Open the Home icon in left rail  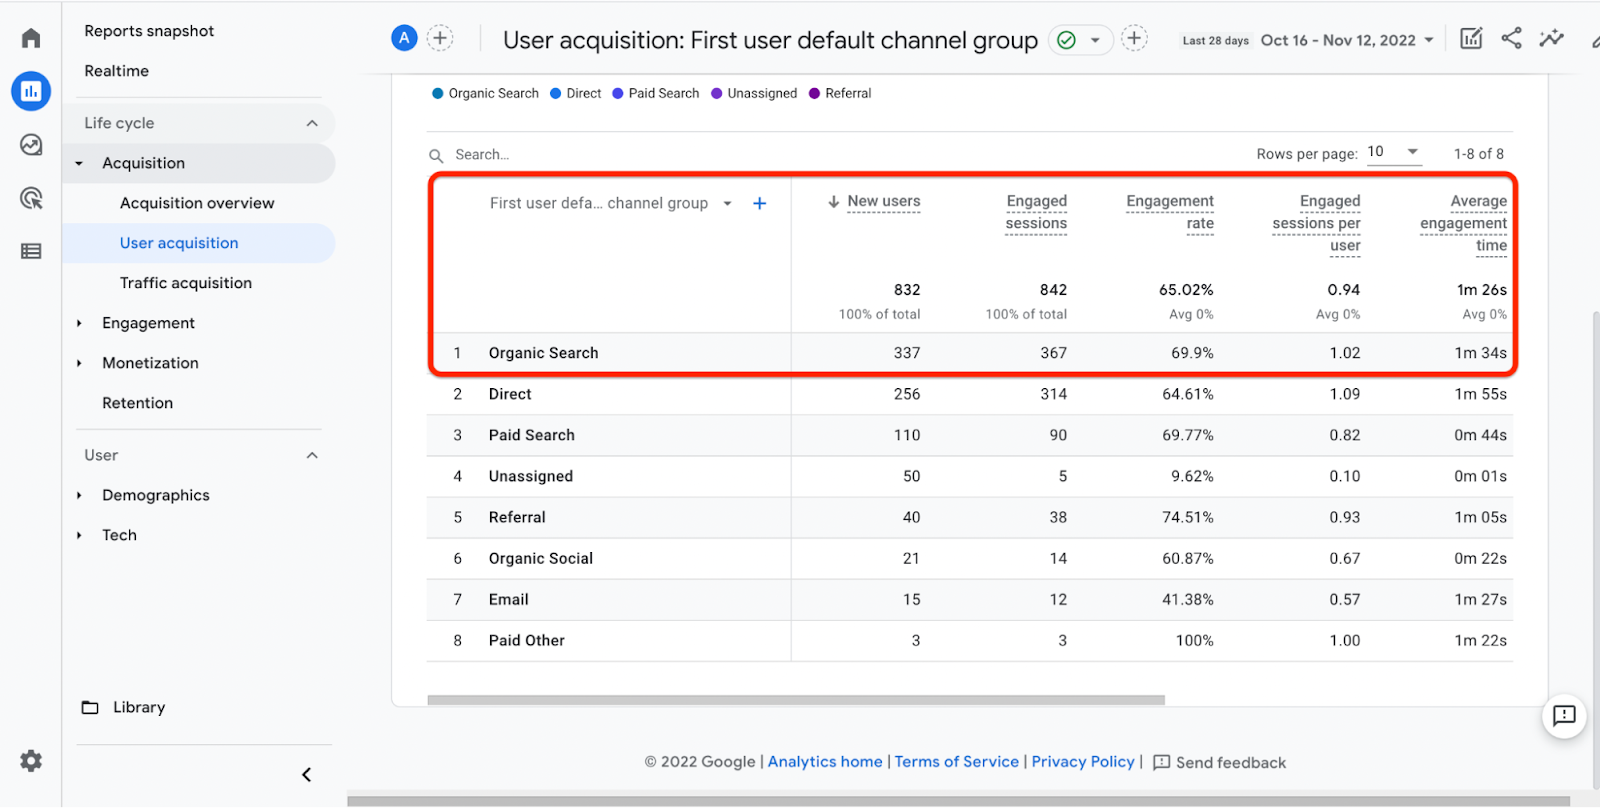31,38
